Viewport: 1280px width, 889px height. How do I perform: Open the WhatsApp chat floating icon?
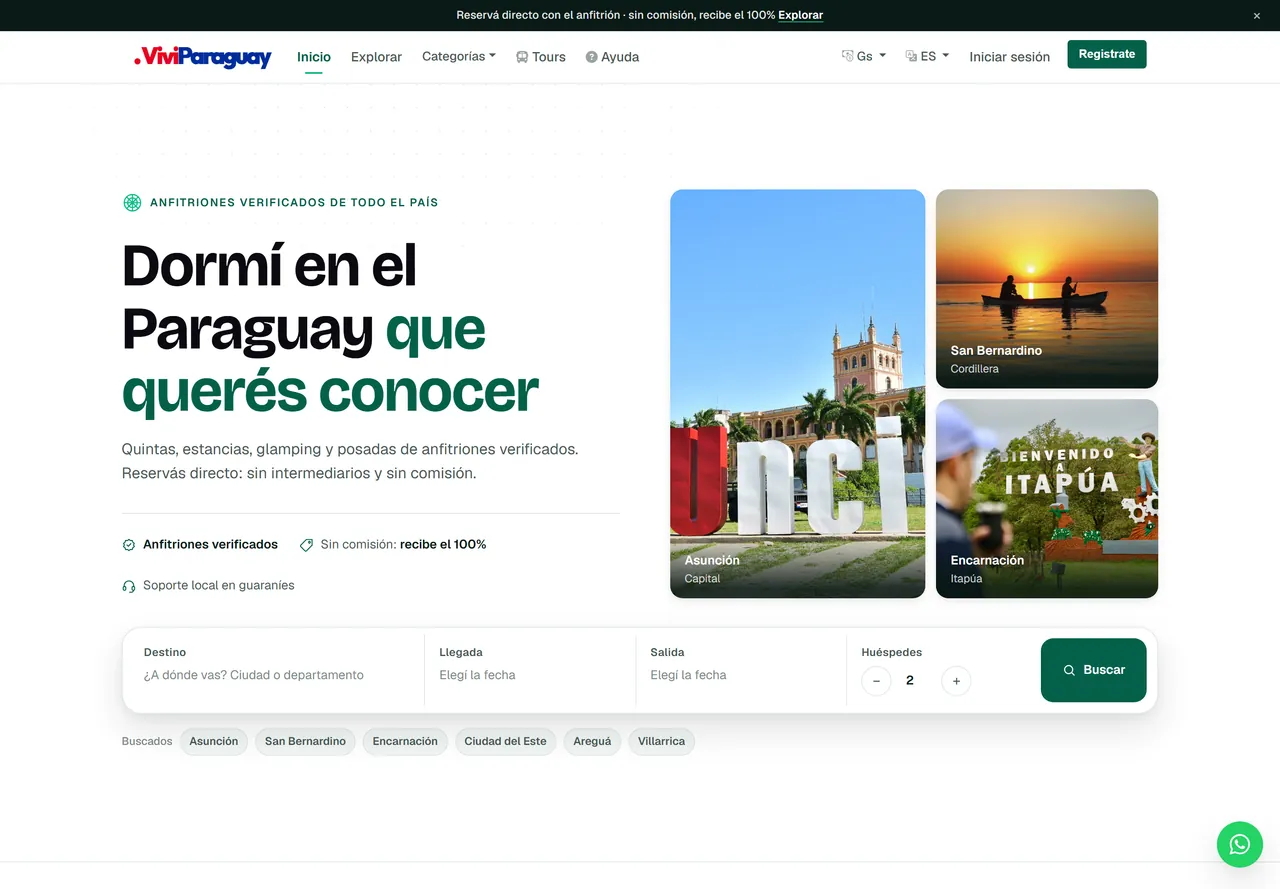point(1240,844)
